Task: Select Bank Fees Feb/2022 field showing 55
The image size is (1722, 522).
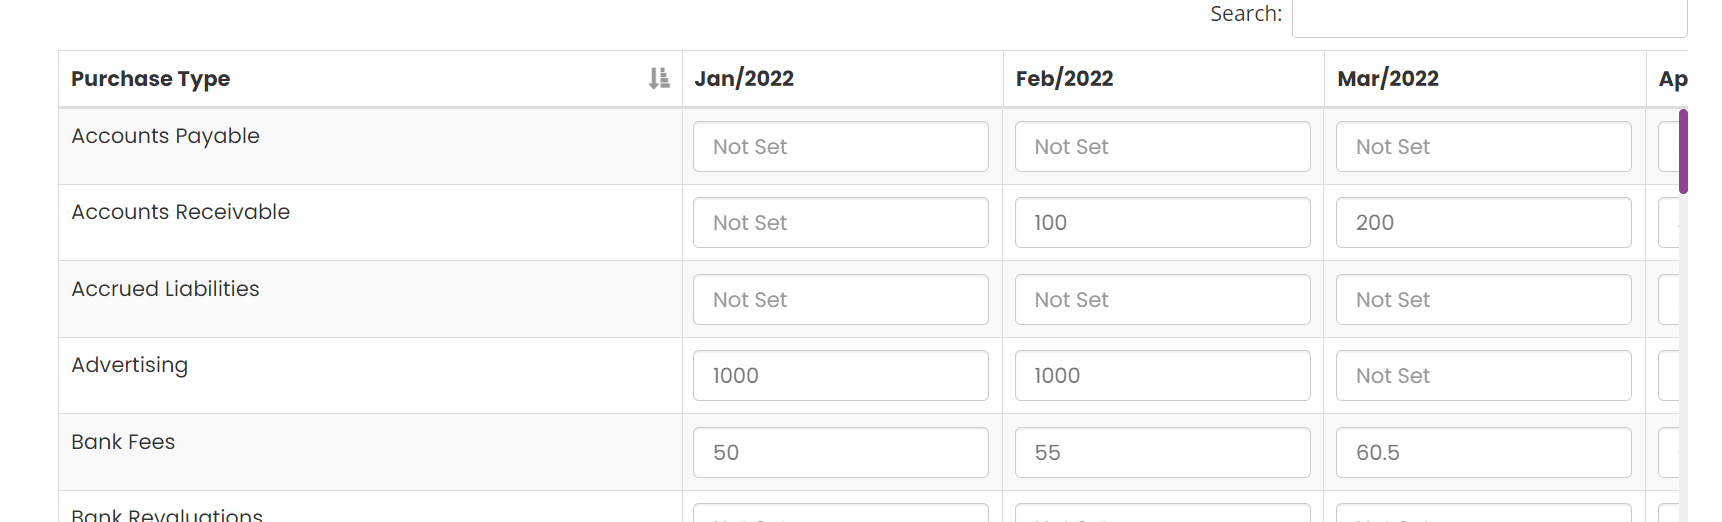Action: coord(1163,452)
